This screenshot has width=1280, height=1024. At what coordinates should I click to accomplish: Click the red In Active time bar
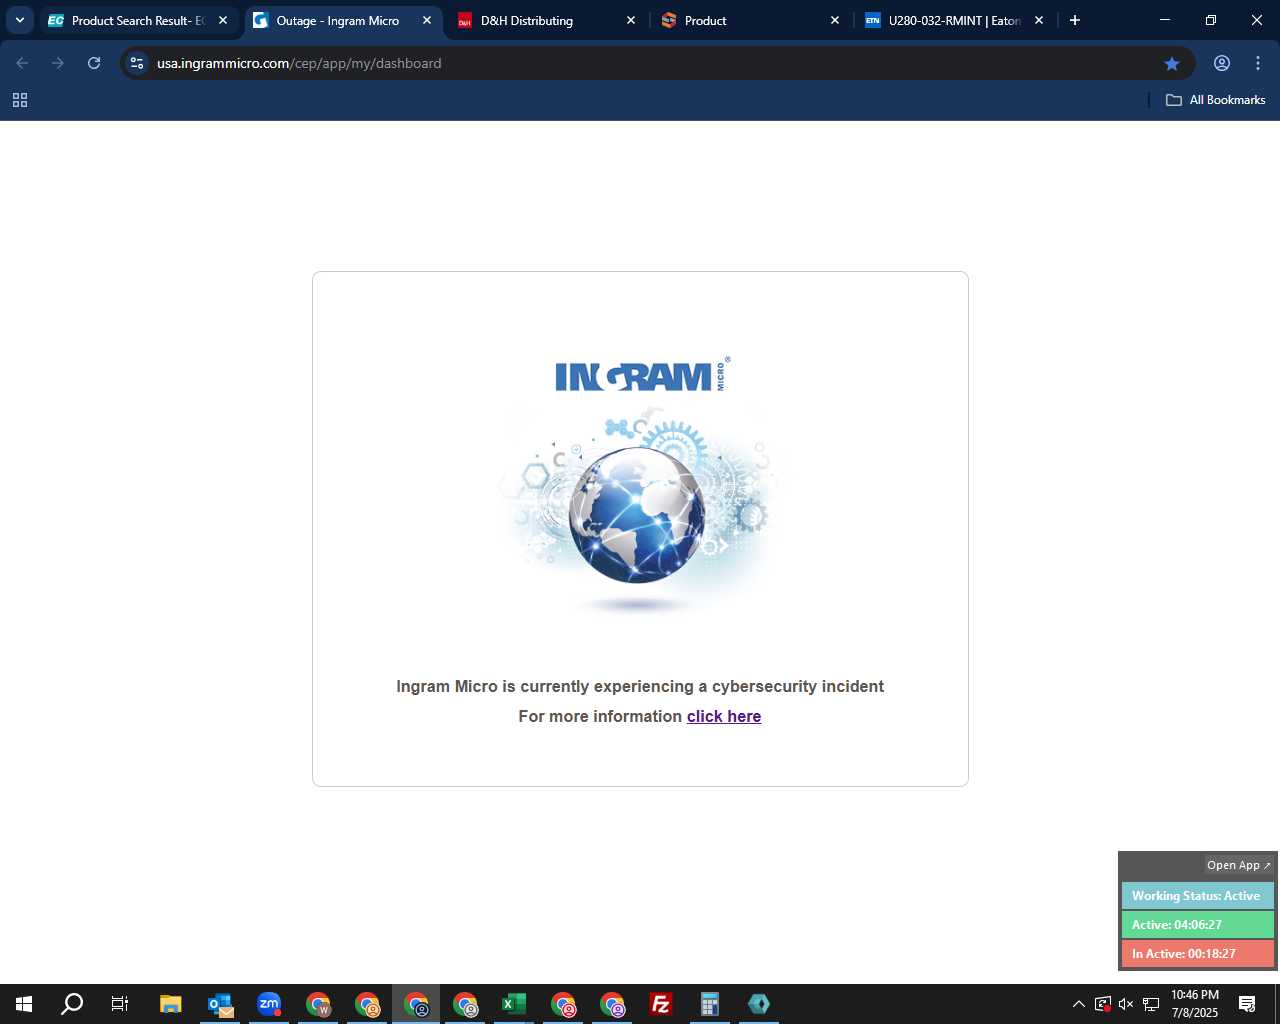coord(1197,954)
